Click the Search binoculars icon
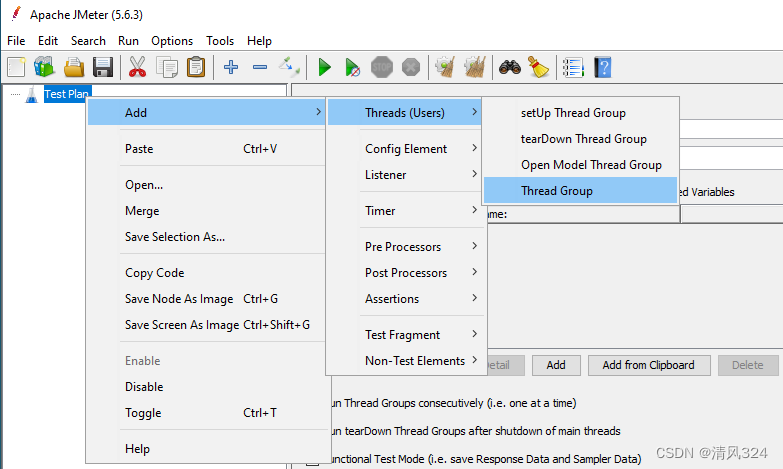 tap(509, 67)
